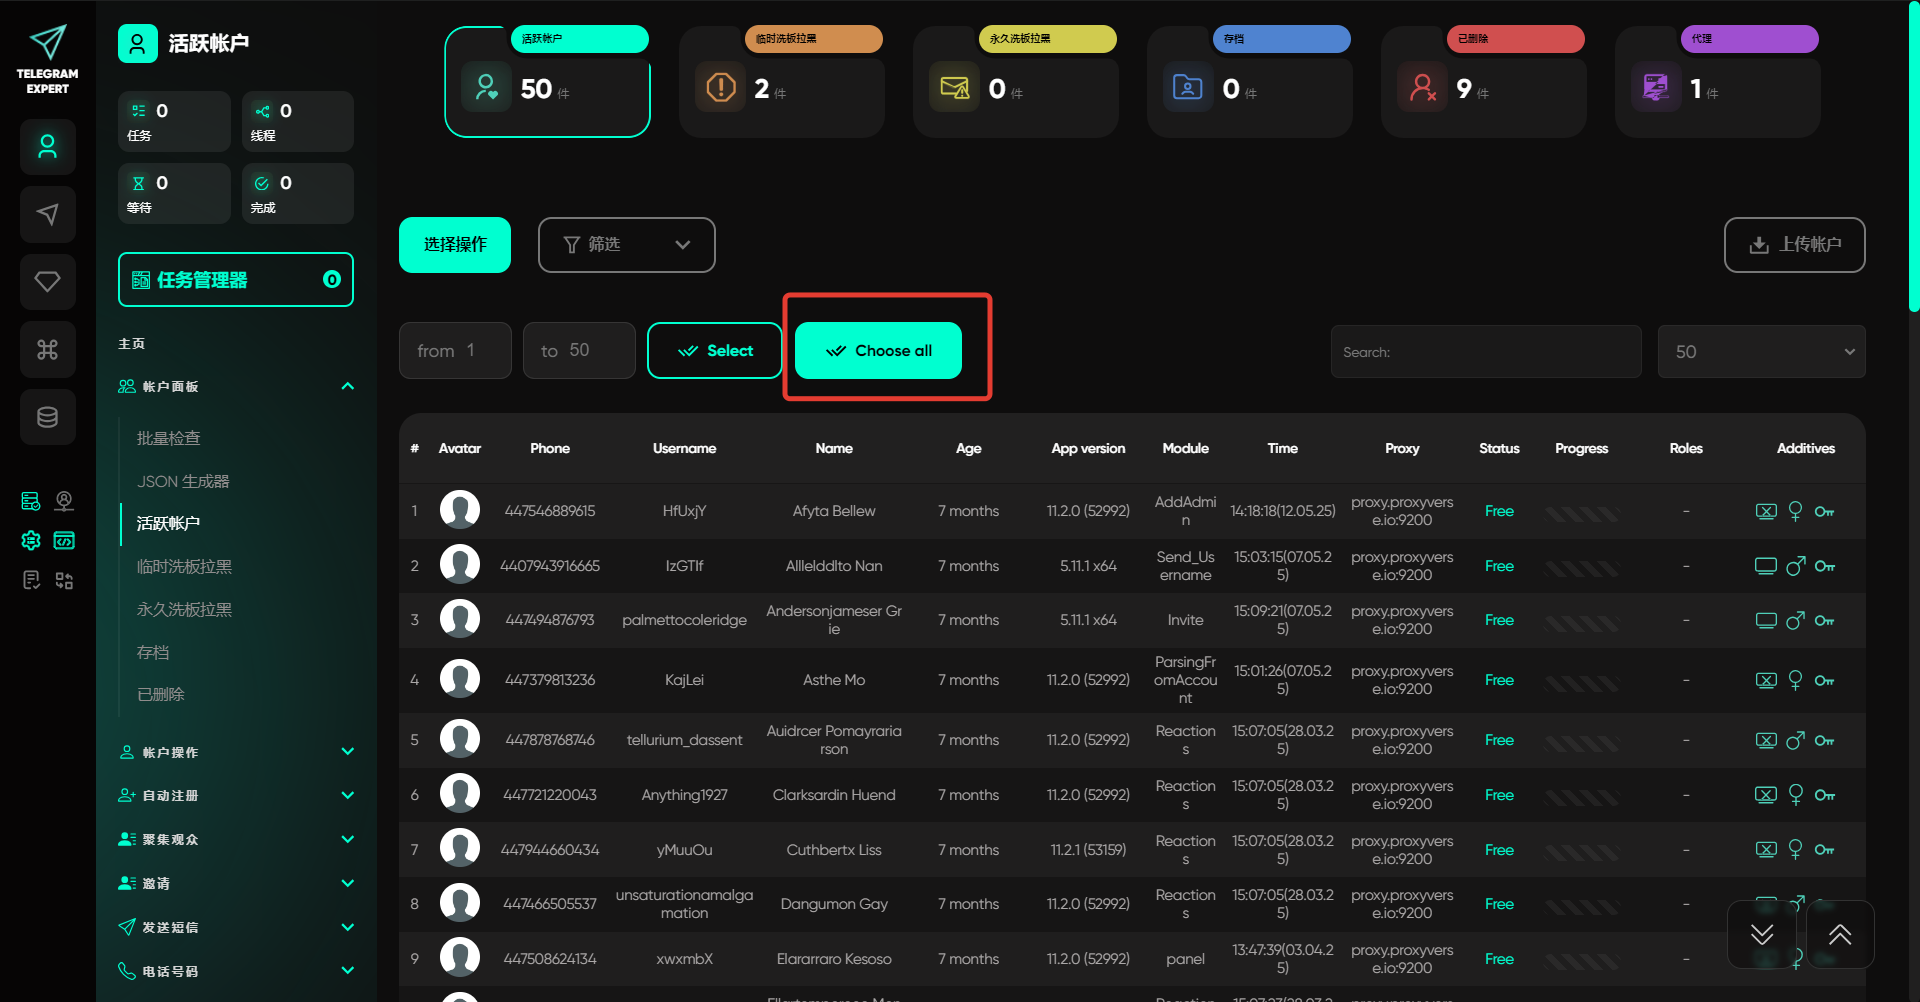Click the gear settings icon in sidebar
Image resolution: width=1920 pixels, height=1002 pixels.
31,540
